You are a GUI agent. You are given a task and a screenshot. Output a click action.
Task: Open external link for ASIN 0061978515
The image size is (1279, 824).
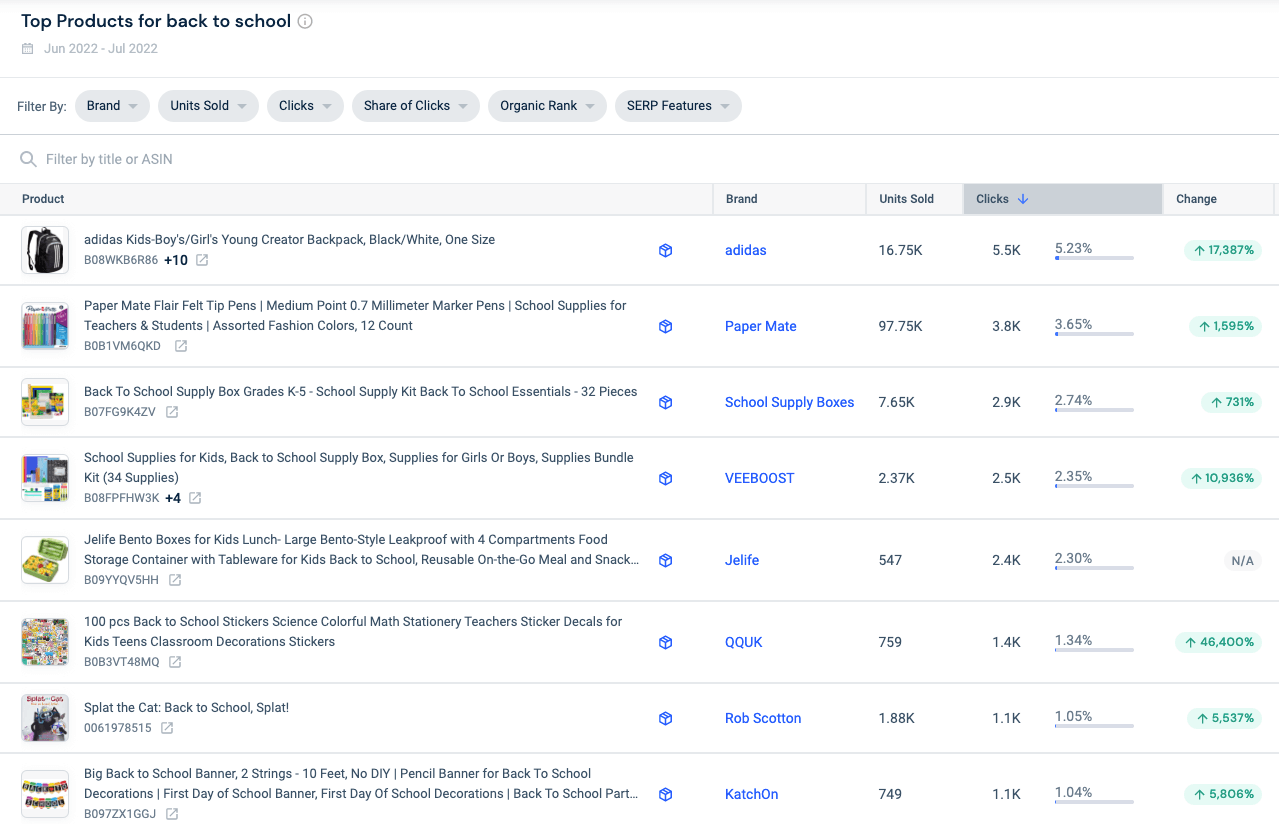click(167, 728)
